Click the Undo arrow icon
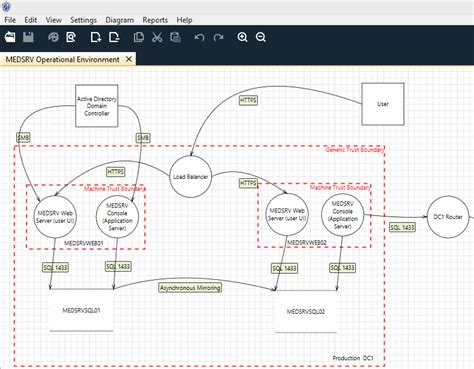The width and height of the screenshot is (474, 369). click(x=199, y=37)
